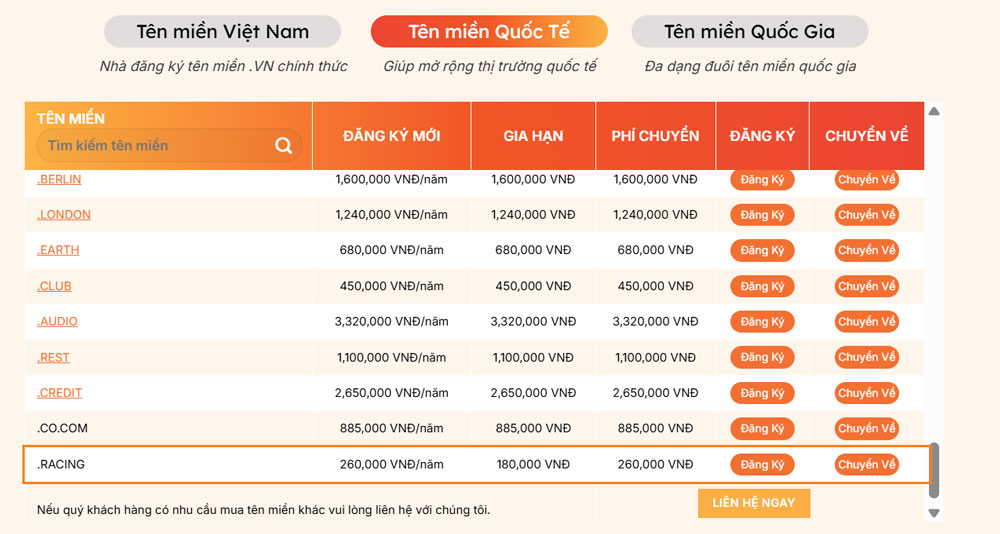Click the scrollbar down arrow

[x=934, y=513]
